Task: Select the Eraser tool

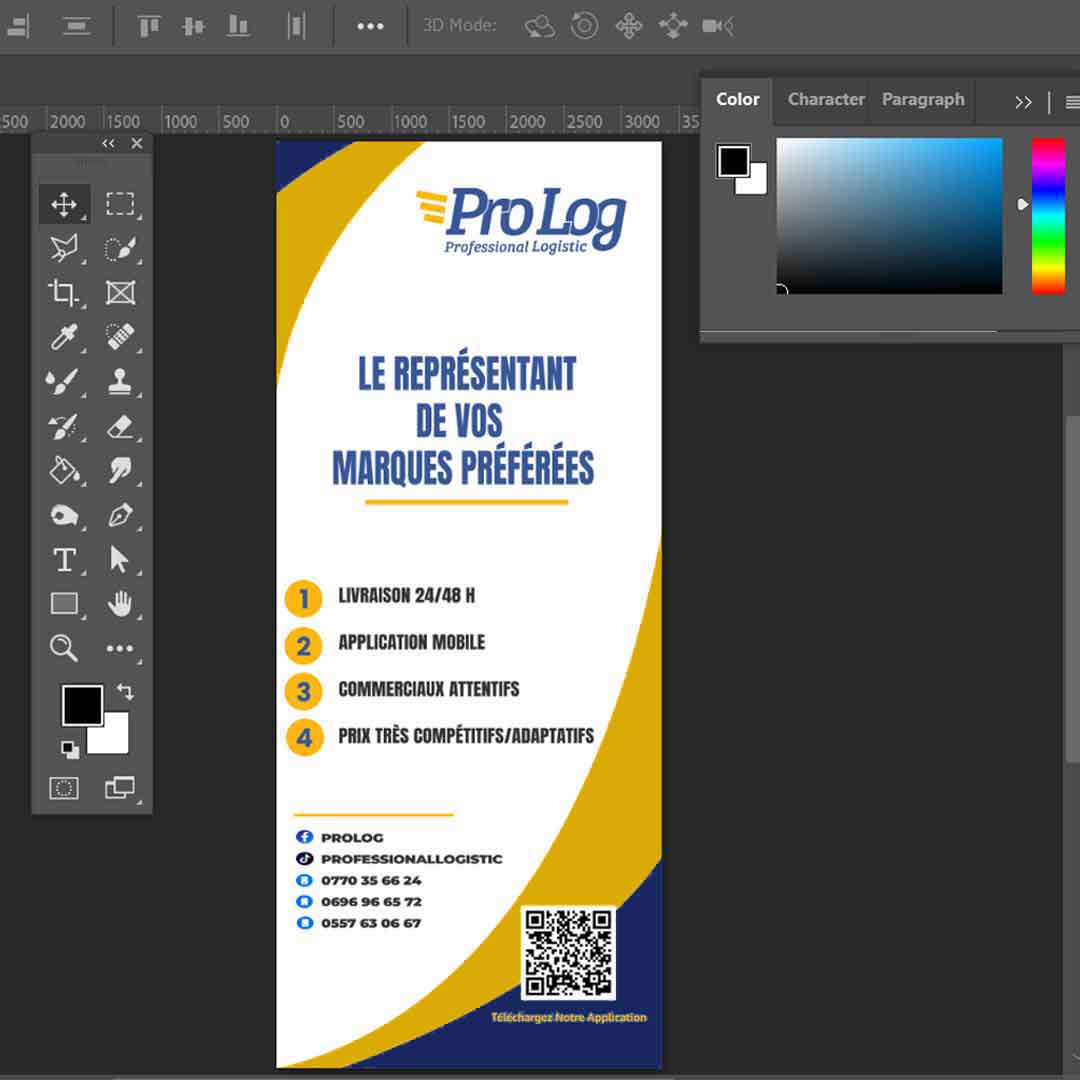Action: (120, 427)
